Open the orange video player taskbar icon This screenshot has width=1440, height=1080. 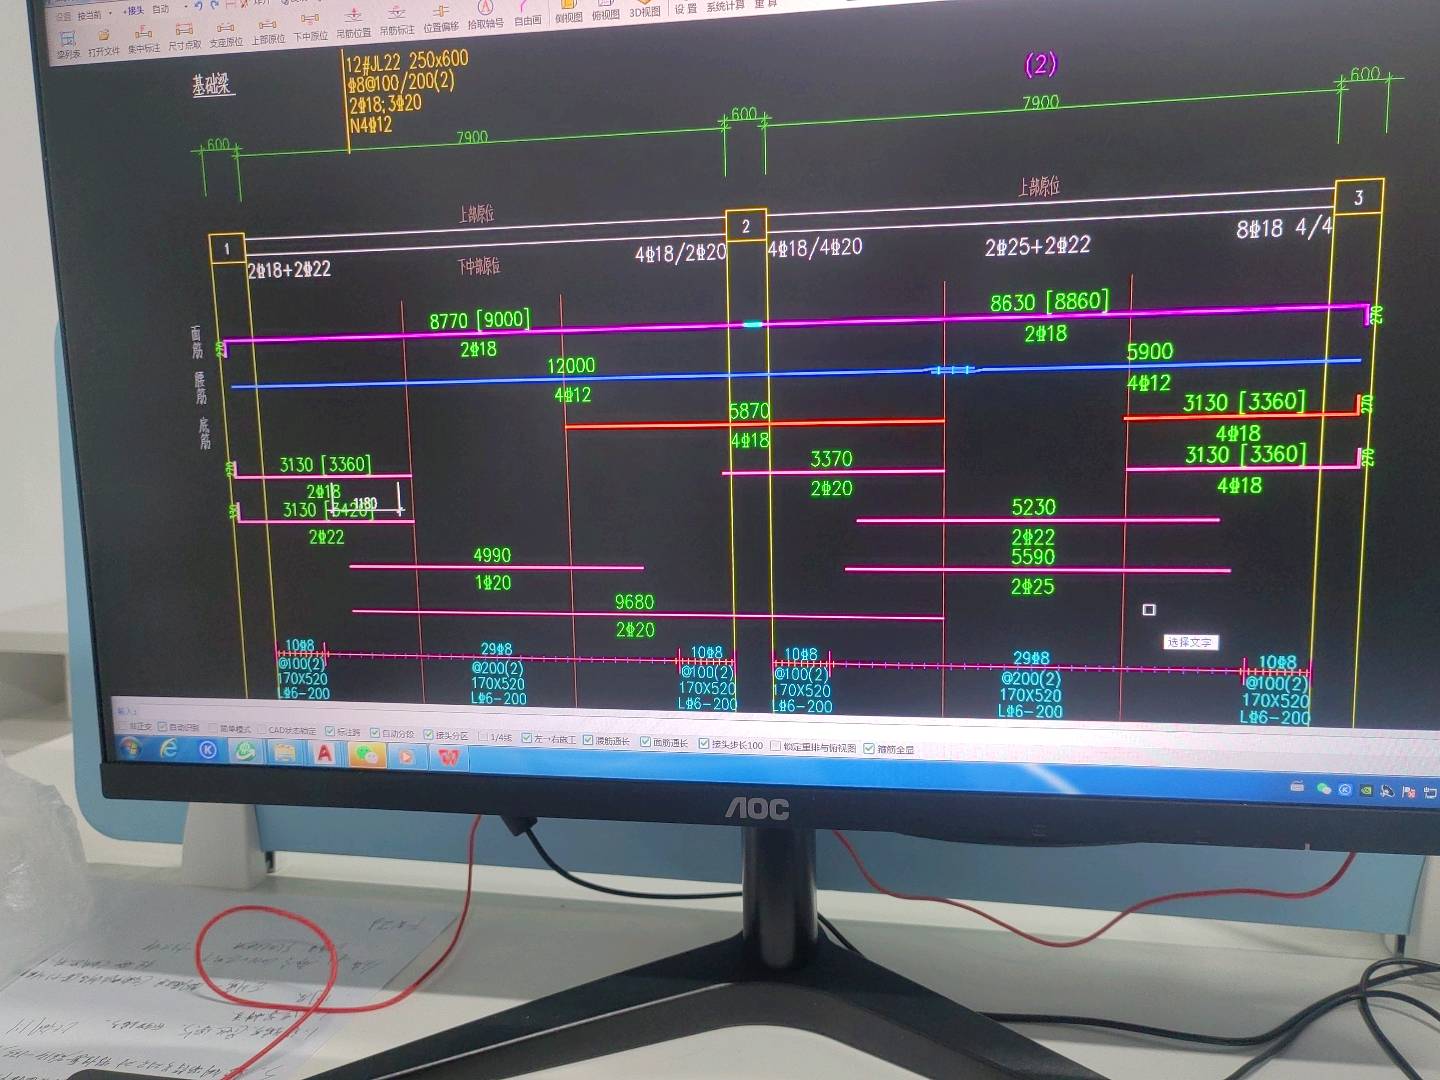[406, 757]
